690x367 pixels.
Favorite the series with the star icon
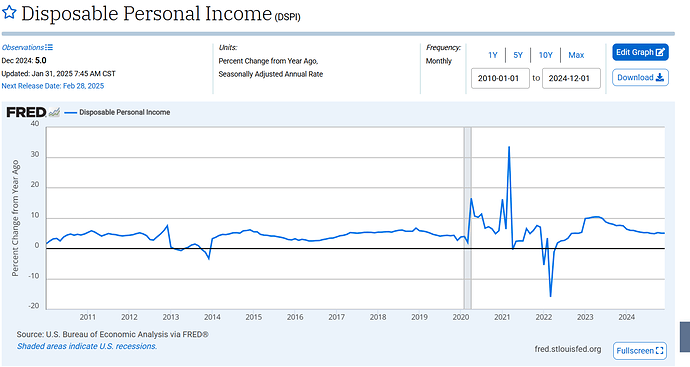pyautogui.click(x=9, y=12)
